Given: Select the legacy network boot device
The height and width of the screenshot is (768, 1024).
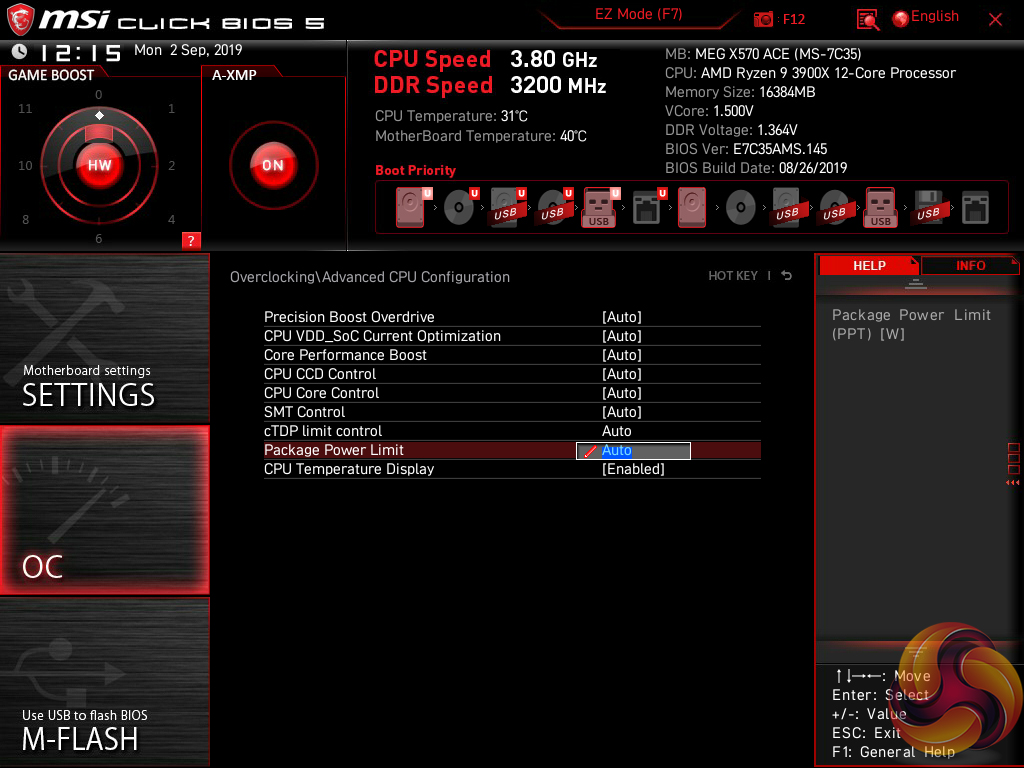Looking at the screenshot, I should tap(975, 207).
